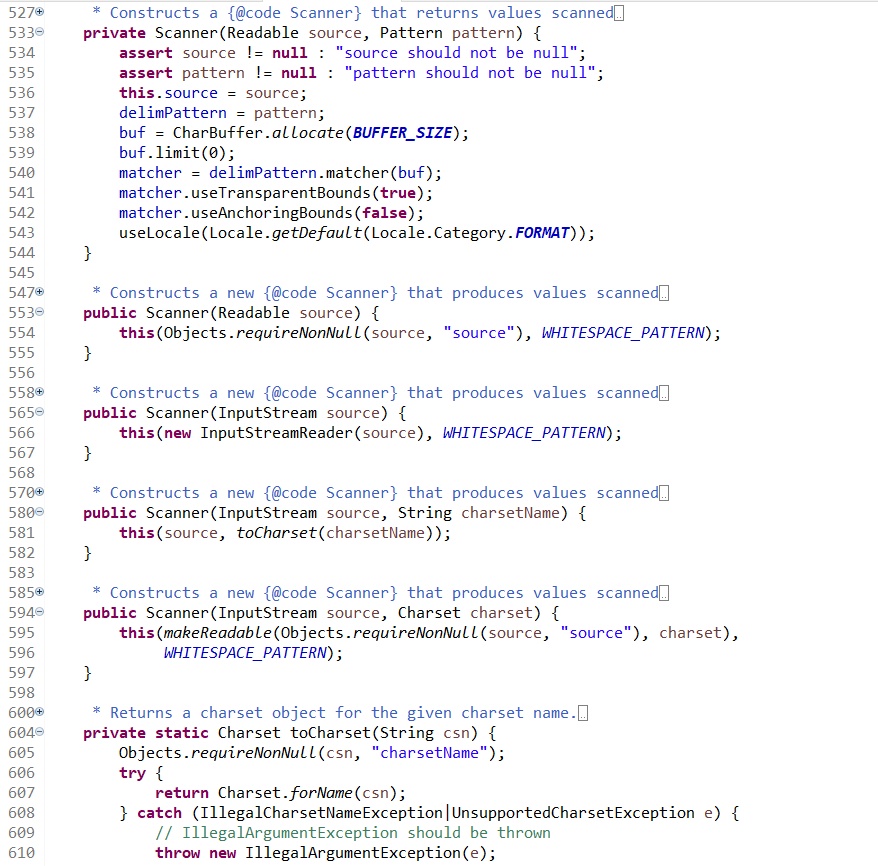Click the useLocale method call
This screenshot has height=866, width=878.
[159, 232]
